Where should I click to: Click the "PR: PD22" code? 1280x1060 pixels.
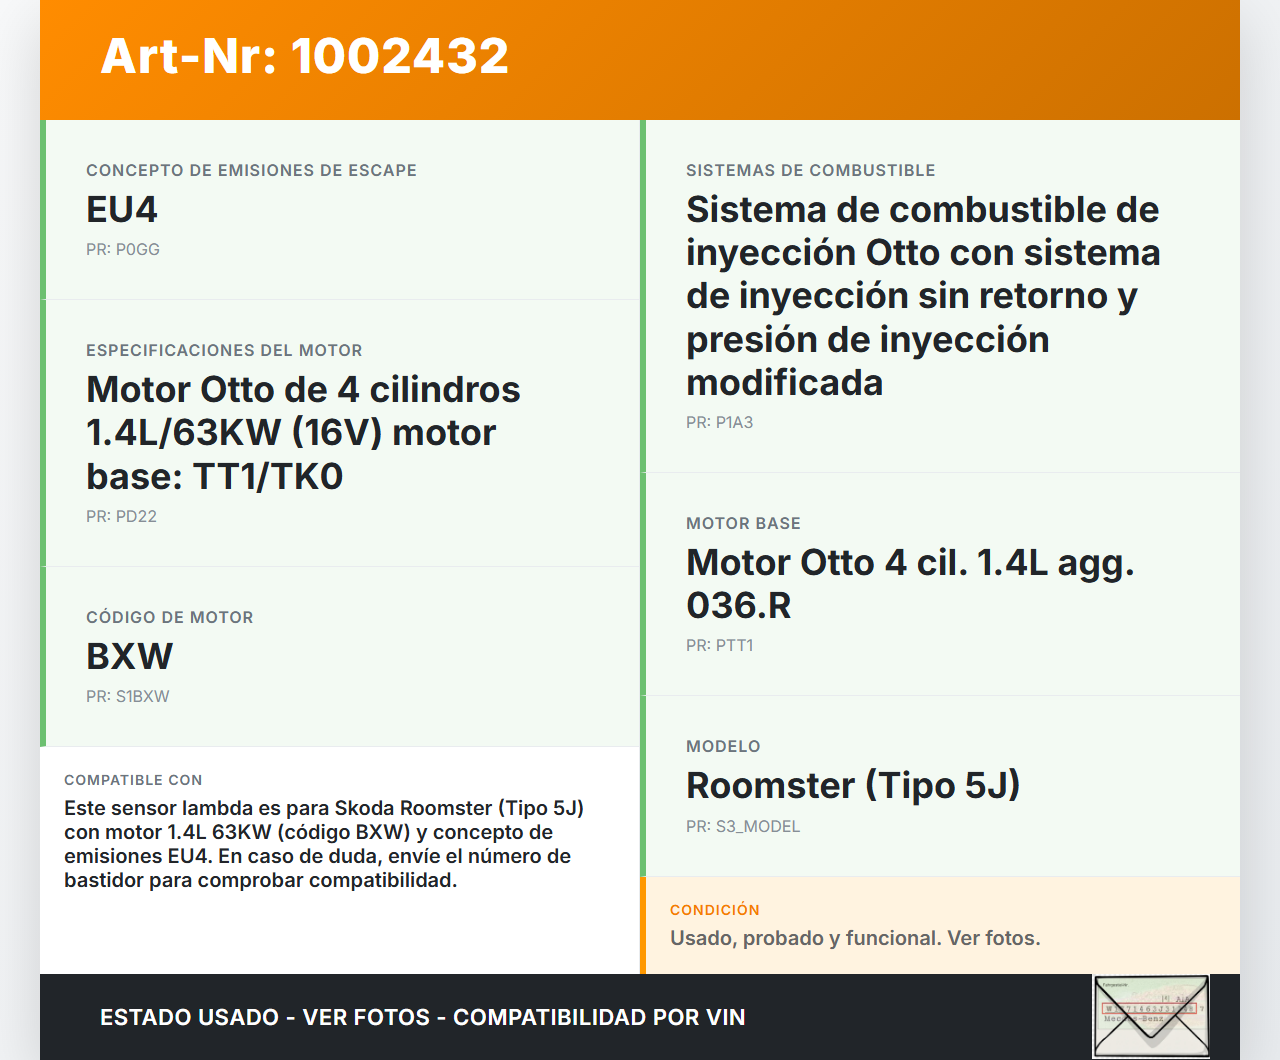pos(121,516)
